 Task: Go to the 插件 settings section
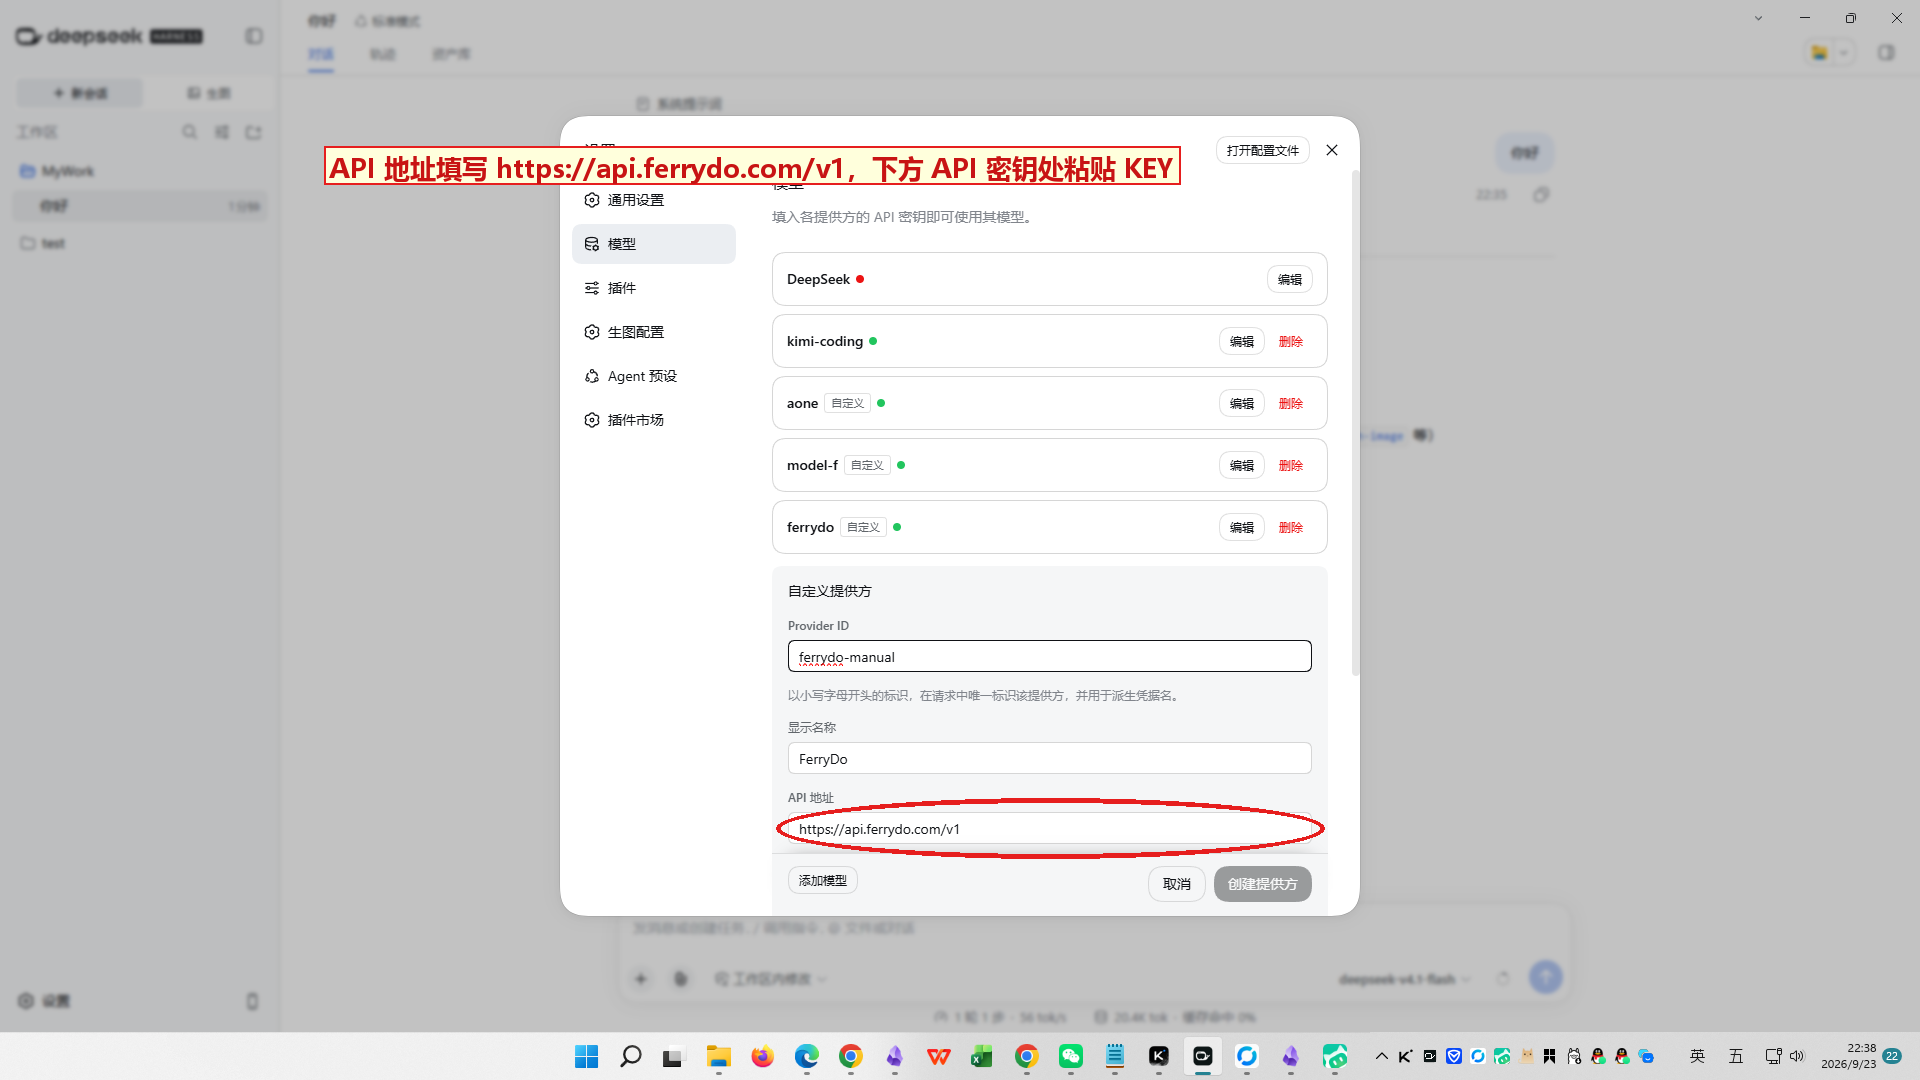(x=654, y=288)
